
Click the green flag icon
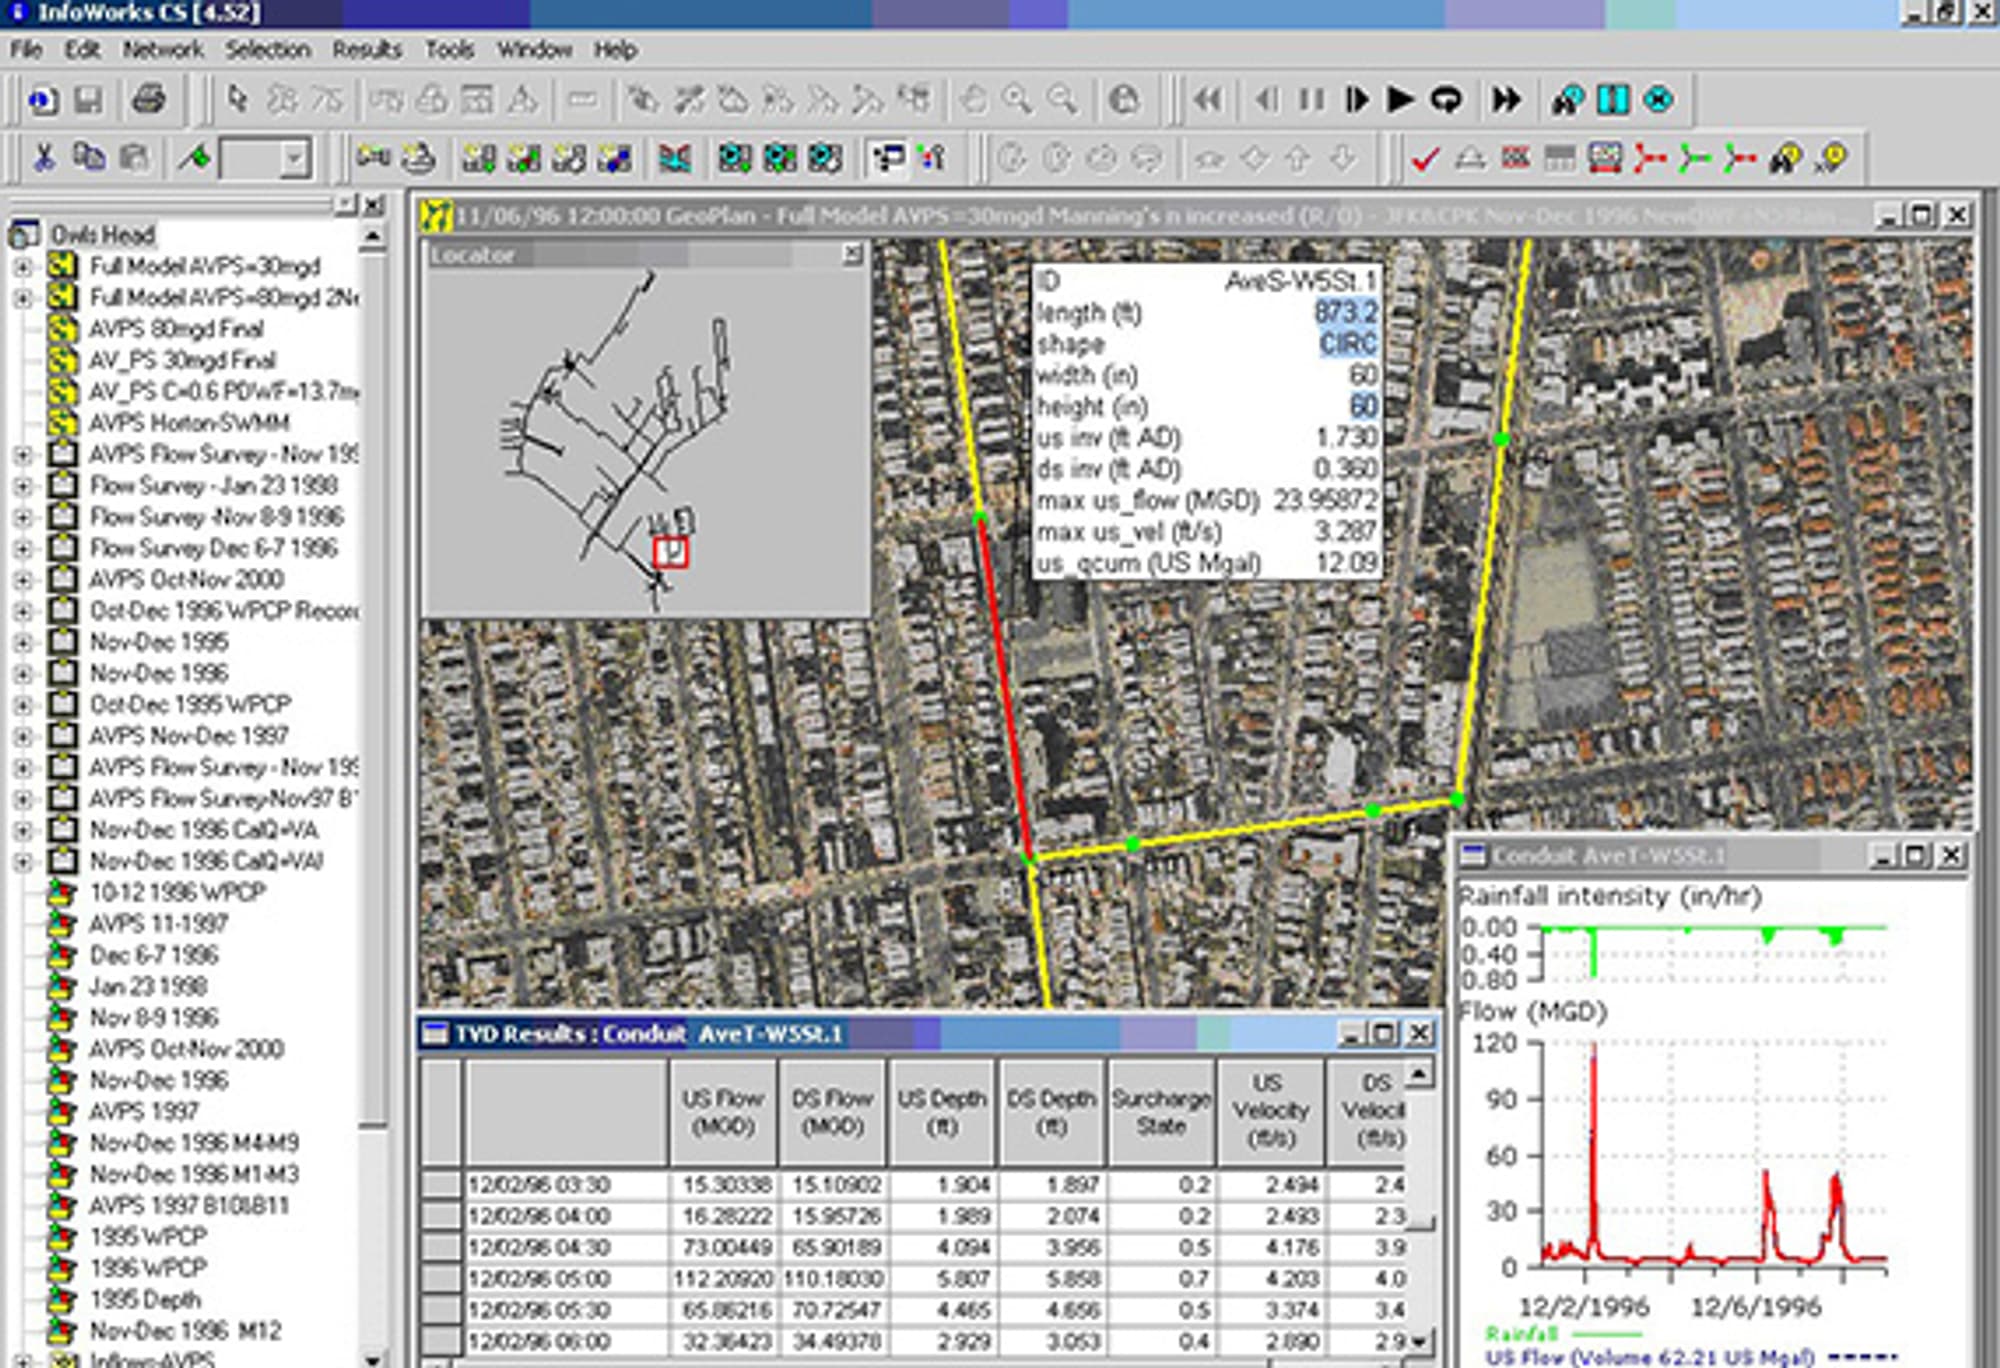pos(195,158)
